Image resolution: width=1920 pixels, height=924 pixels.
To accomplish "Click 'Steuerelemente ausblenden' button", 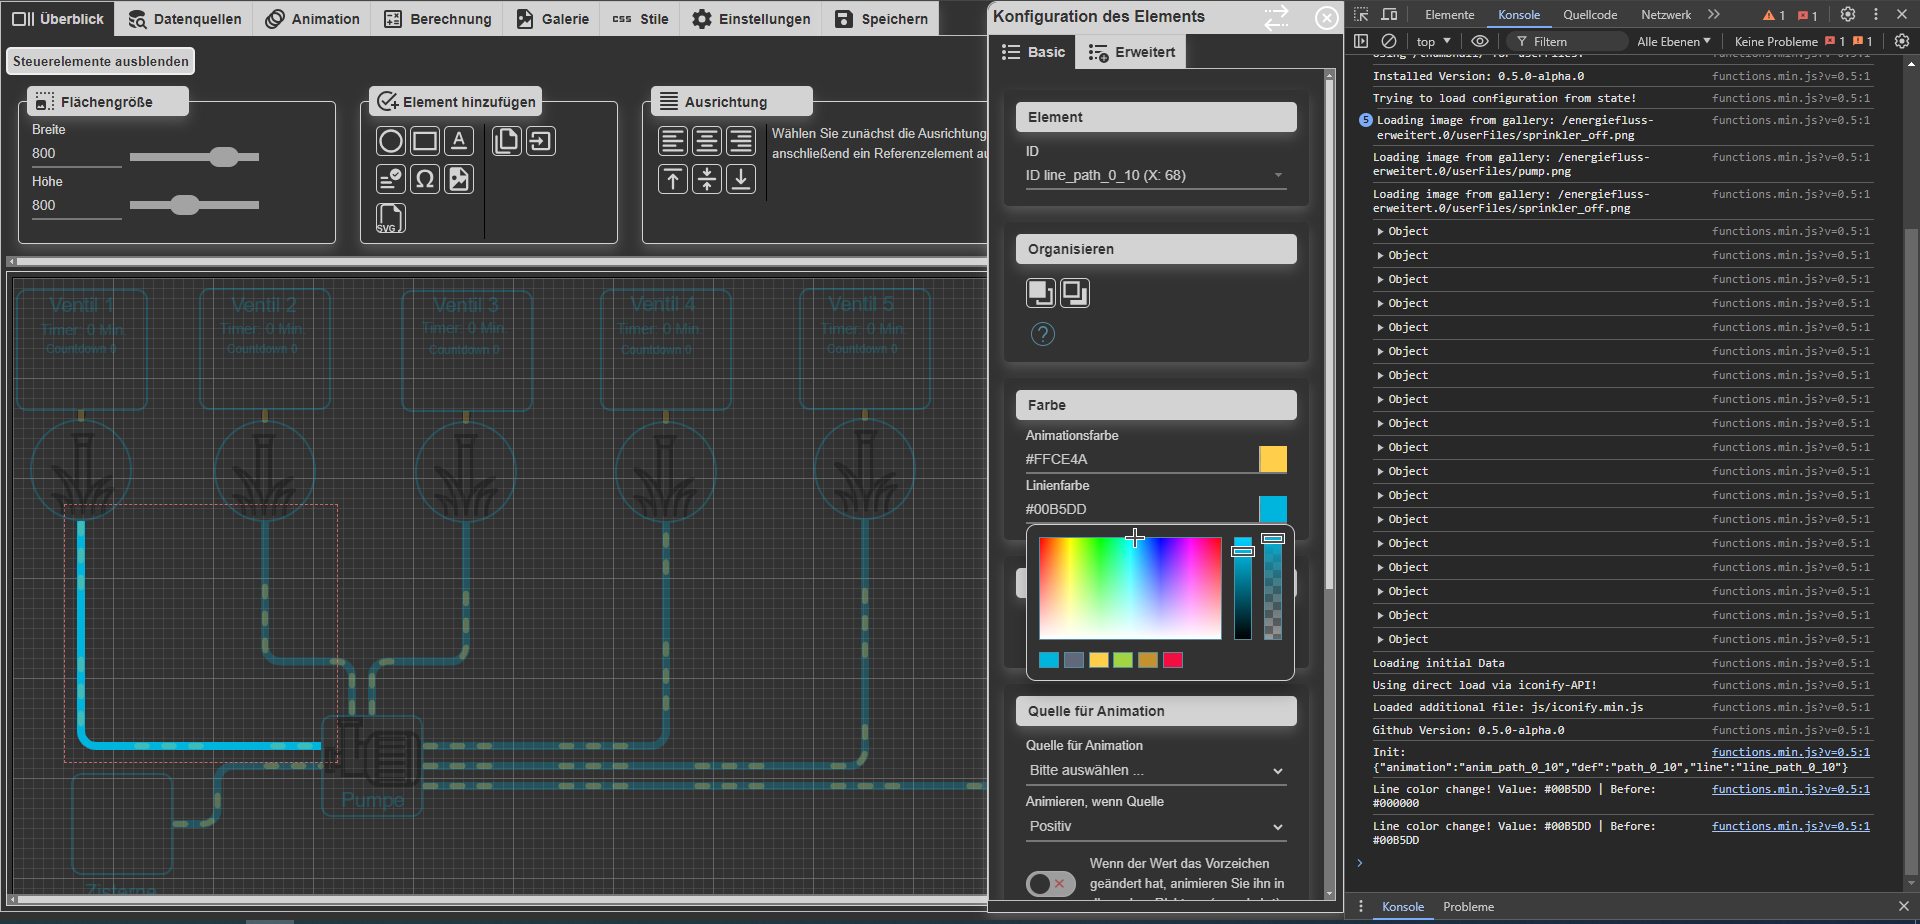I will click(x=101, y=61).
